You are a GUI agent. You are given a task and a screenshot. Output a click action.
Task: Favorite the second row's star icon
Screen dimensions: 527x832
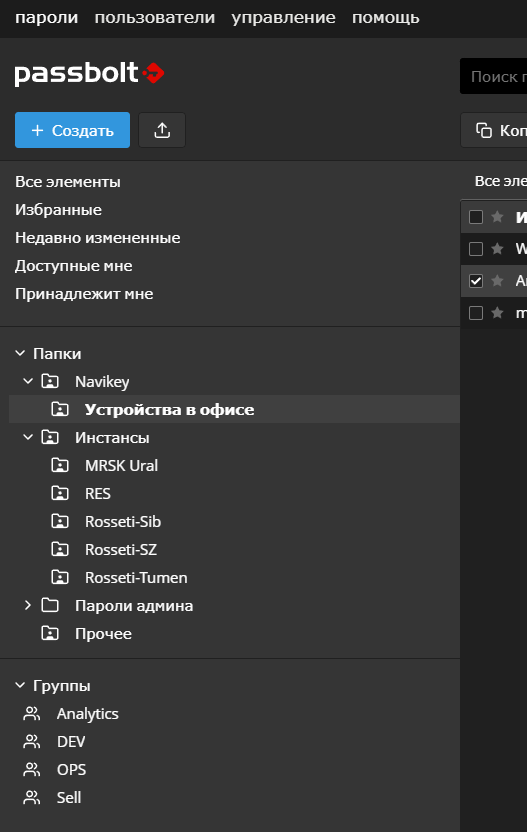click(x=497, y=248)
